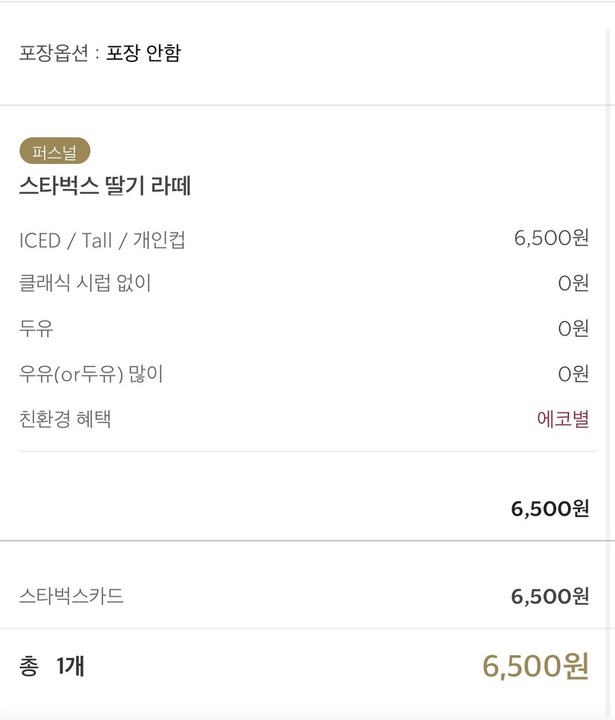This screenshot has width=615, height=720.
Task: Click the 6,500원 amount beside 스타벅스카드
Action: tap(549, 597)
